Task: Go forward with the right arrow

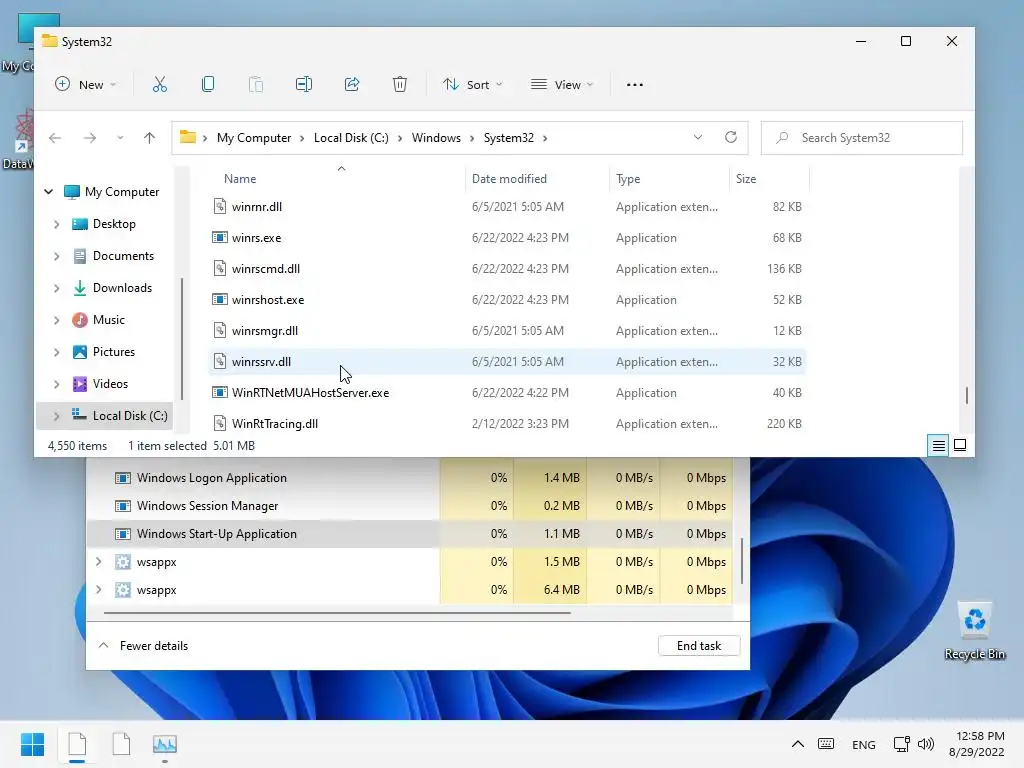Action: [x=89, y=138]
